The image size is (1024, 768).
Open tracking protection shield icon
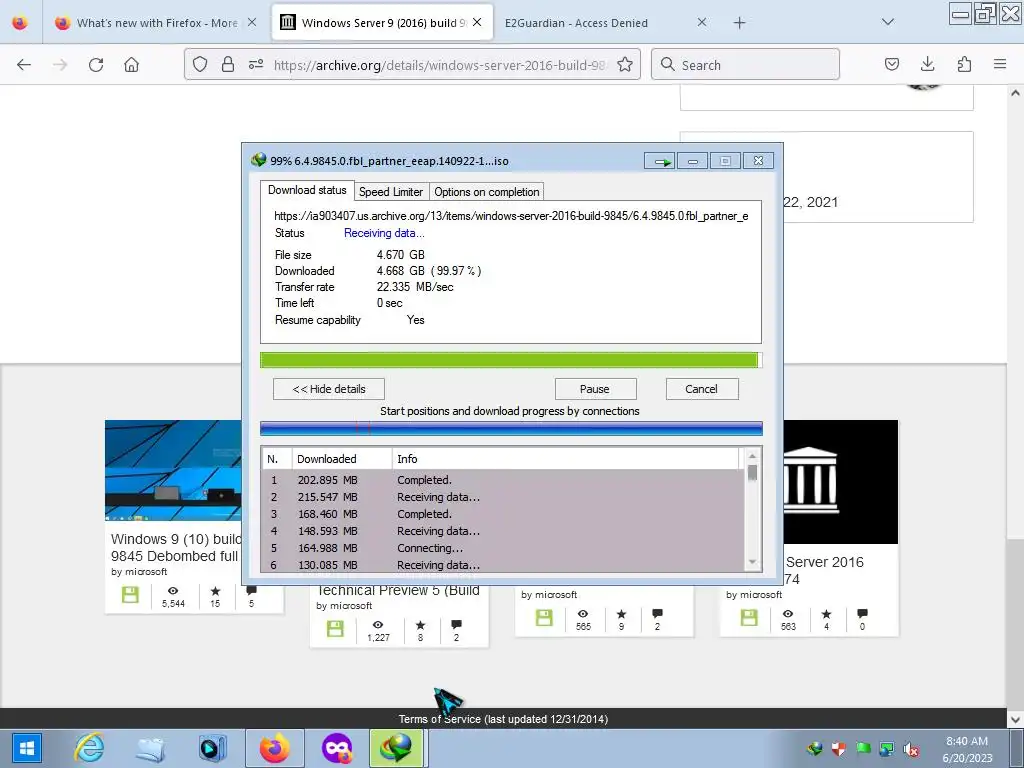point(200,65)
